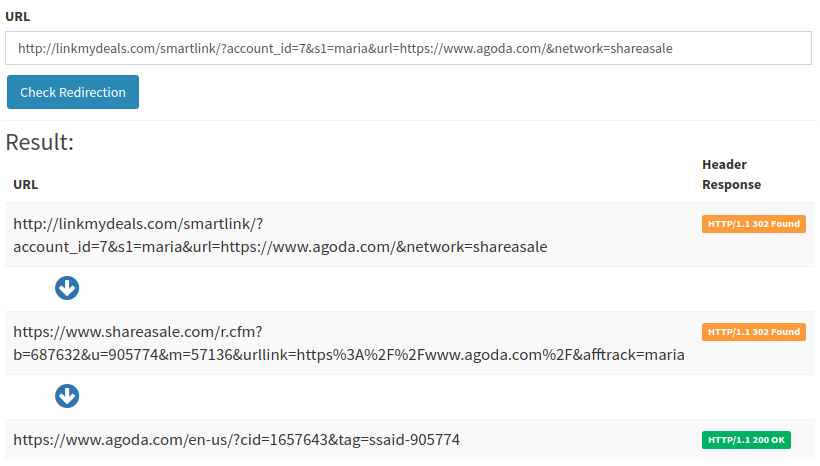Click the 'Result:' heading
This screenshot has width=820, height=466.
40,142
